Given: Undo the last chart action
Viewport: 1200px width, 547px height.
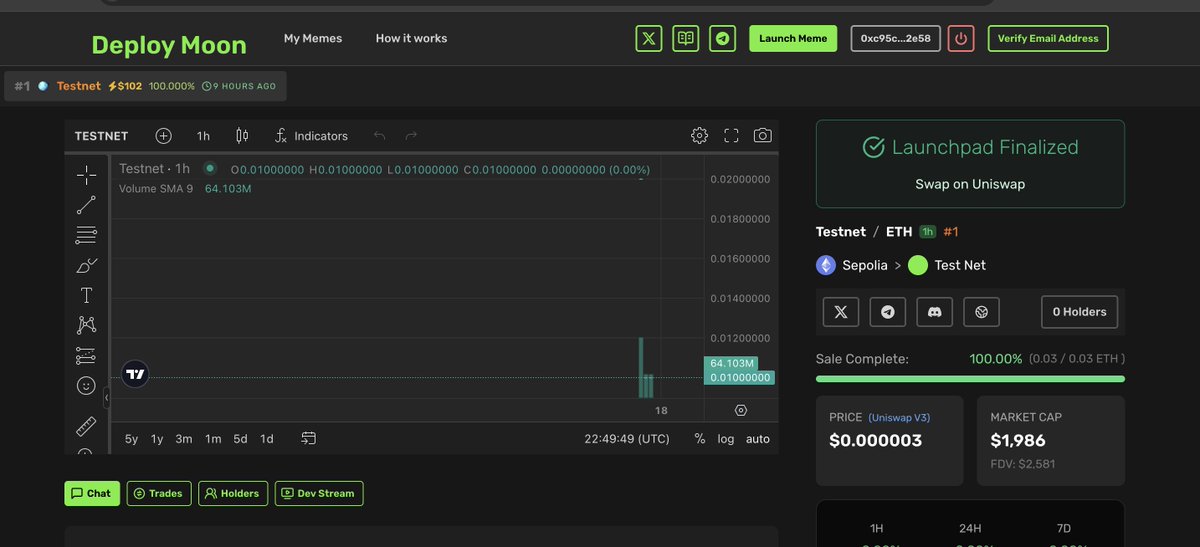Looking at the screenshot, I should [379, 136].
